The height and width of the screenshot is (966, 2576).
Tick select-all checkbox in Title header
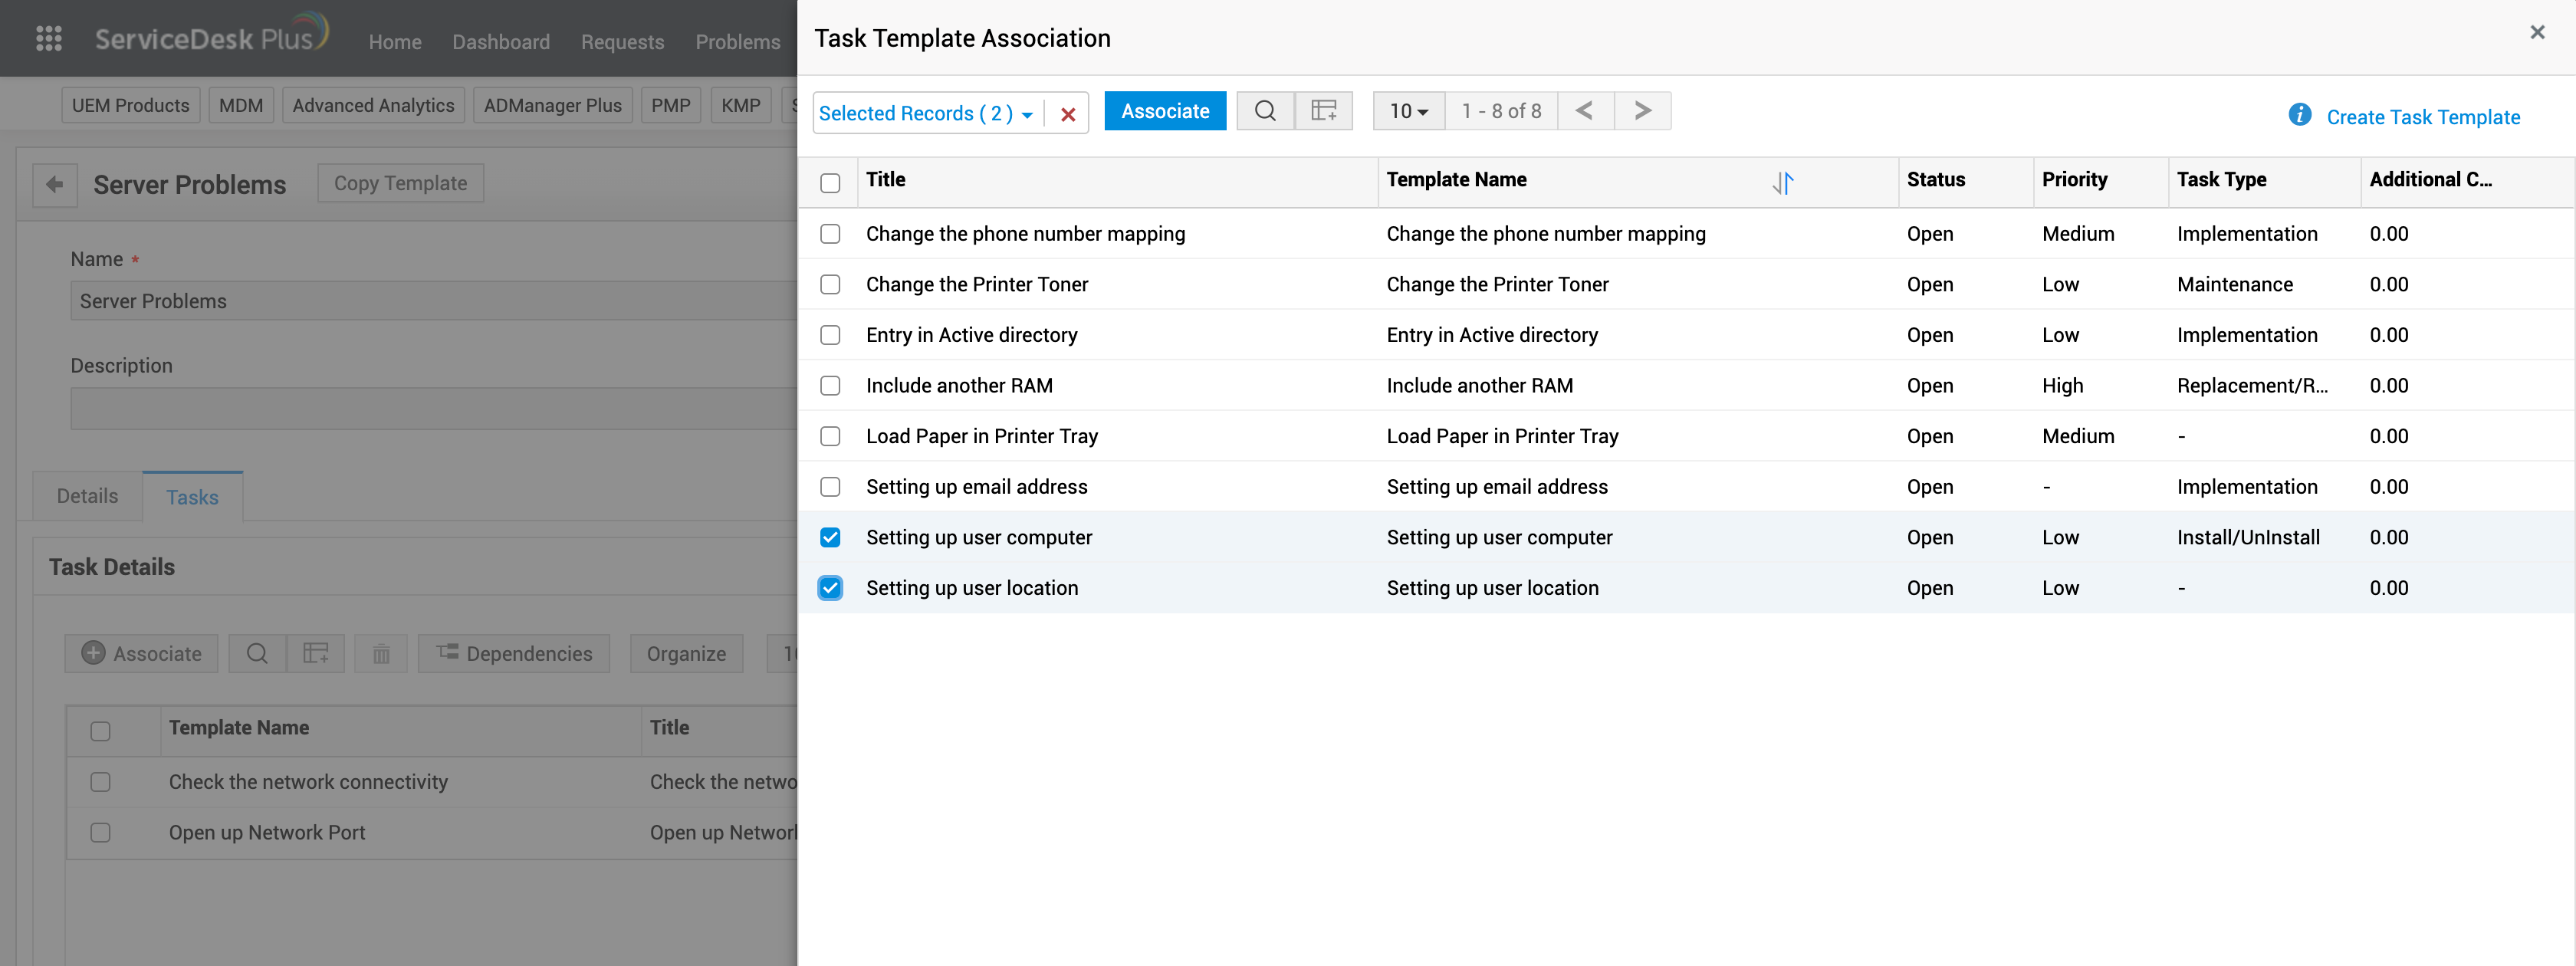point(830,183)
